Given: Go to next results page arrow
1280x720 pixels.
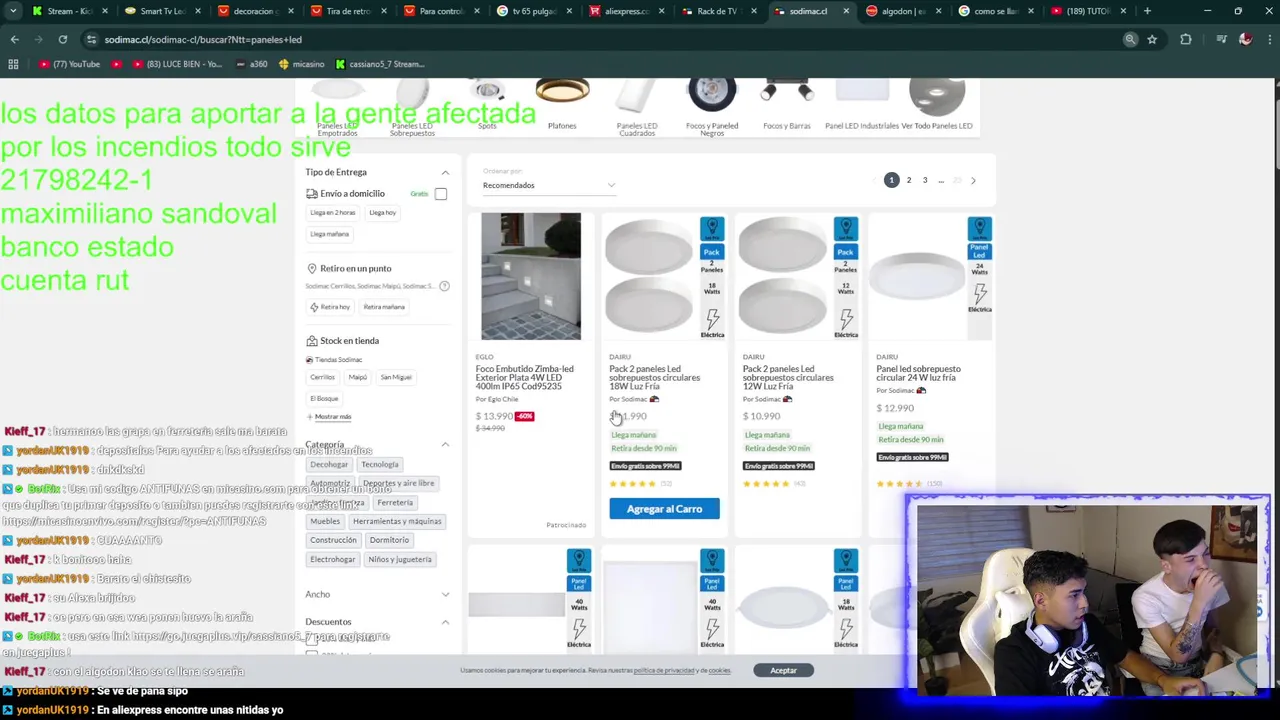Looking at the screenshot, I should click(x=973, y=181).
